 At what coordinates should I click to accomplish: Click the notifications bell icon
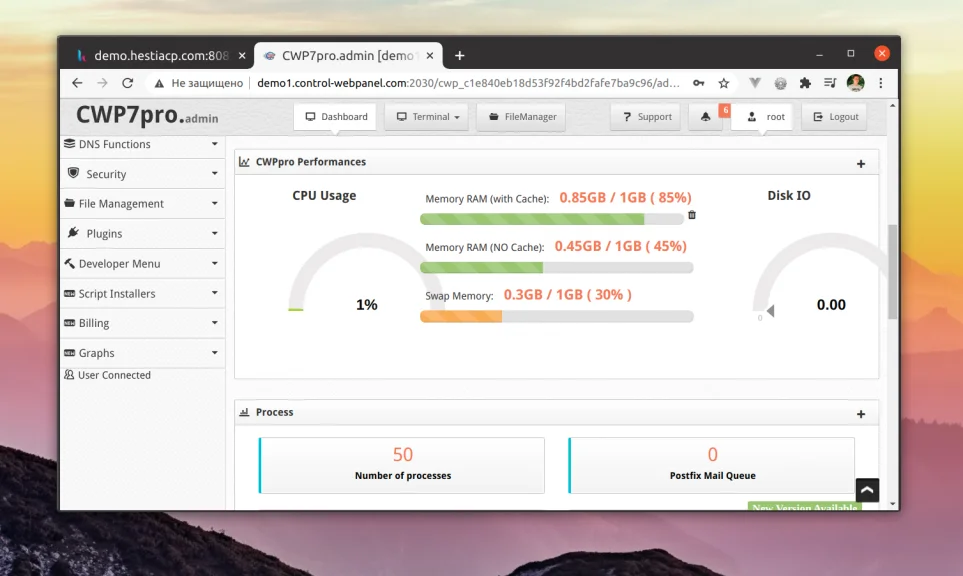coord(706,116)
